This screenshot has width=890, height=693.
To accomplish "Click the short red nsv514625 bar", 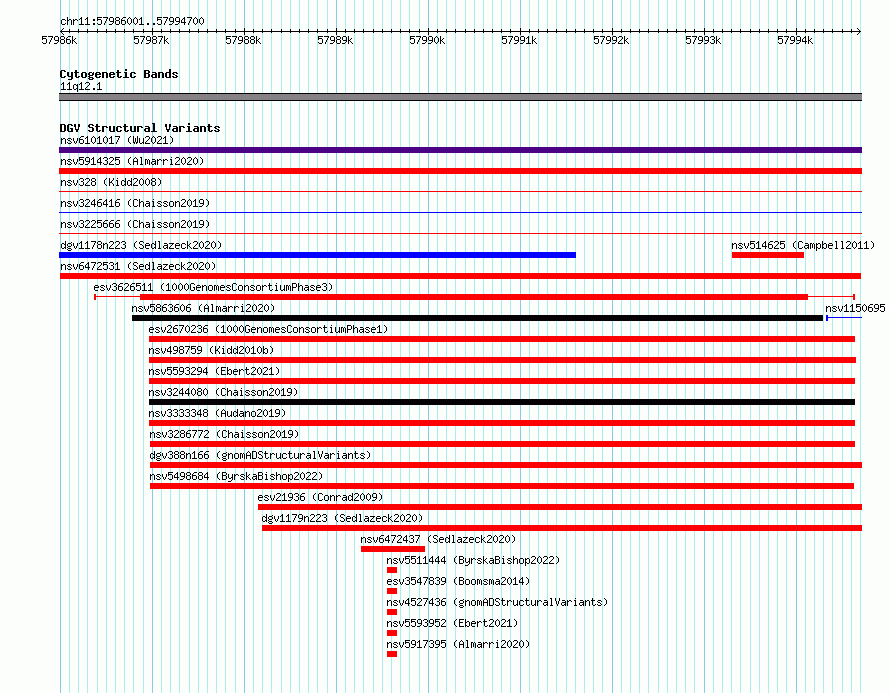I will (x=768, y=255).
